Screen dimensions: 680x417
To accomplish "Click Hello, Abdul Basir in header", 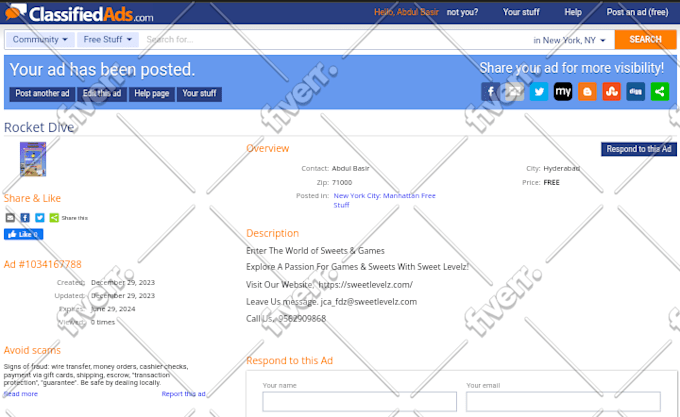I will 406,12.
